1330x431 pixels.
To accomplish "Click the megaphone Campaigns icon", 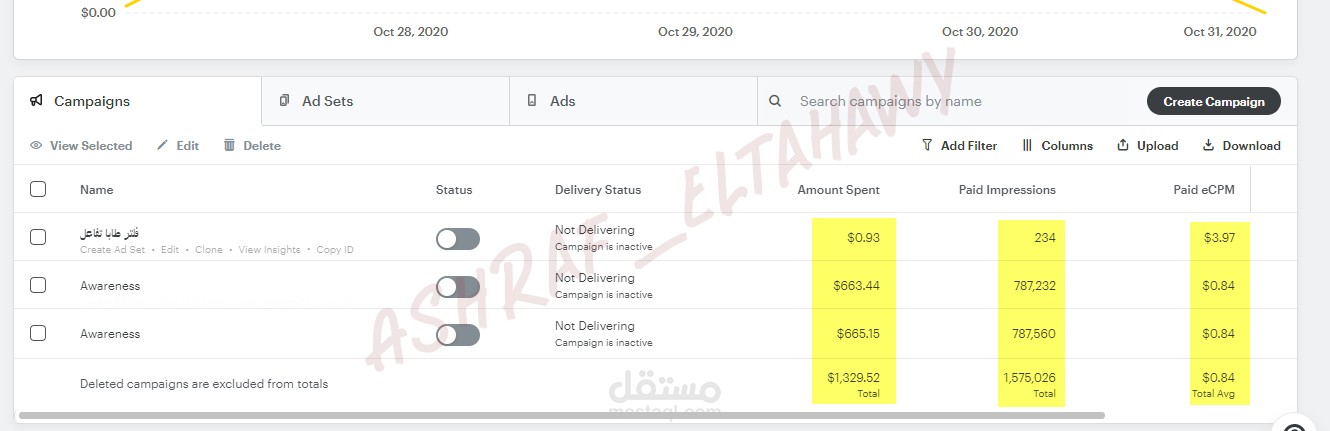I will click(36, 101).
